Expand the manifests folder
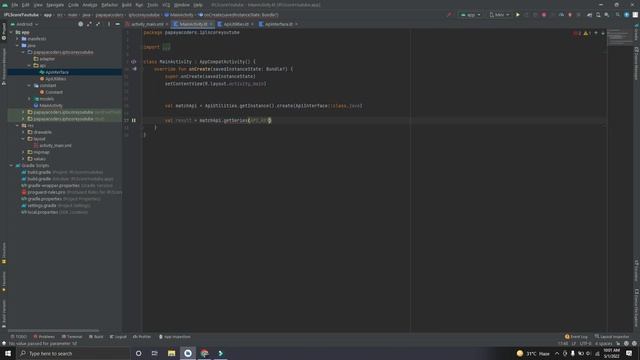This screenshot has width=640, height=360. (18, 39)
